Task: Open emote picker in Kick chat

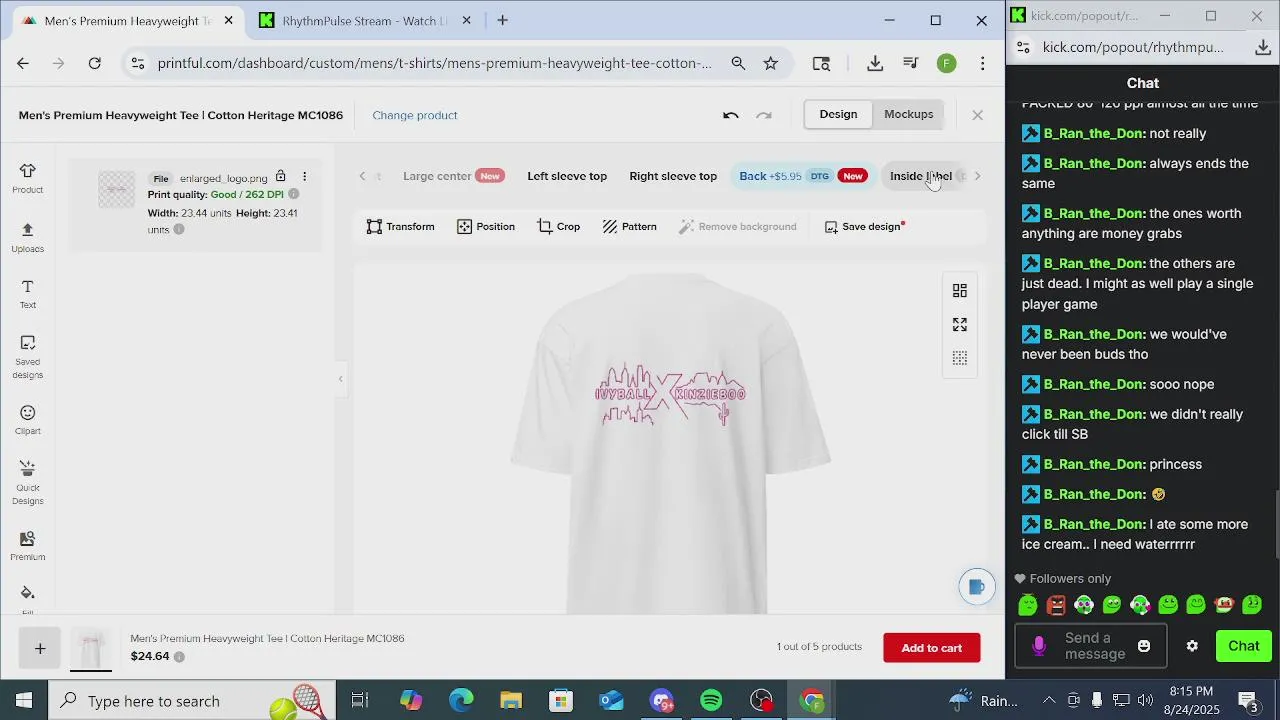Action: coord(1144,646)
